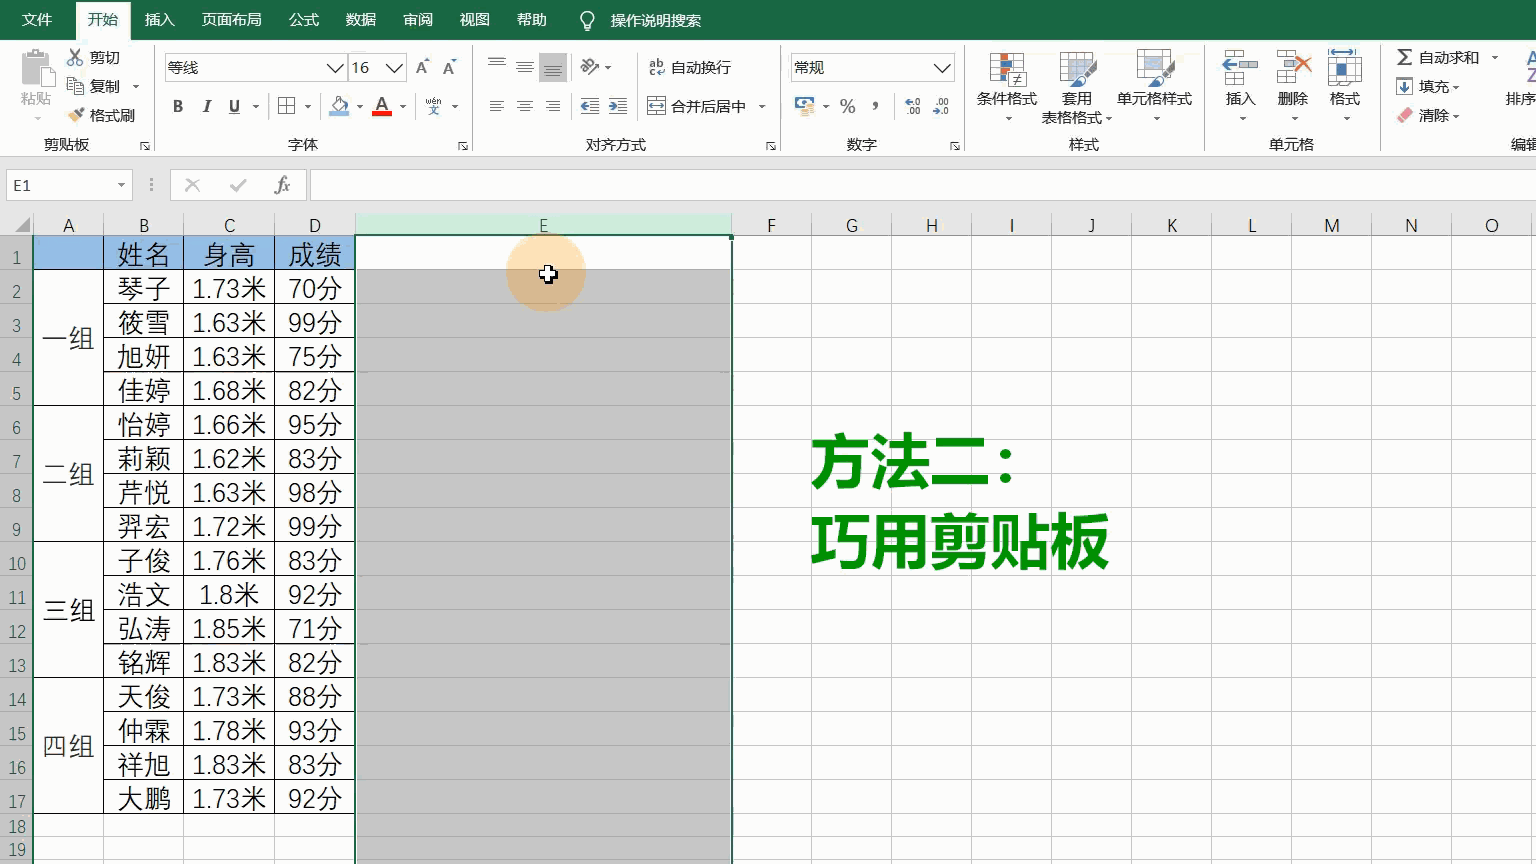Image resolution: width=1536 pixels, height=864 pixels.
Task: Toggle Bold formatting
Action: (178, 106)
